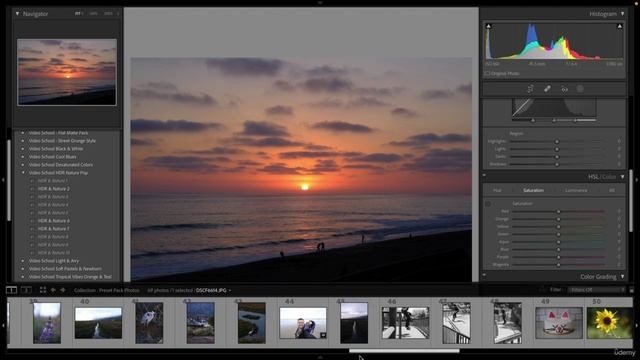Image resolution: width=640 pixels, height=360 pixels.
Task: Expand the Video School Black & White folder
Action: click(23, 149)
